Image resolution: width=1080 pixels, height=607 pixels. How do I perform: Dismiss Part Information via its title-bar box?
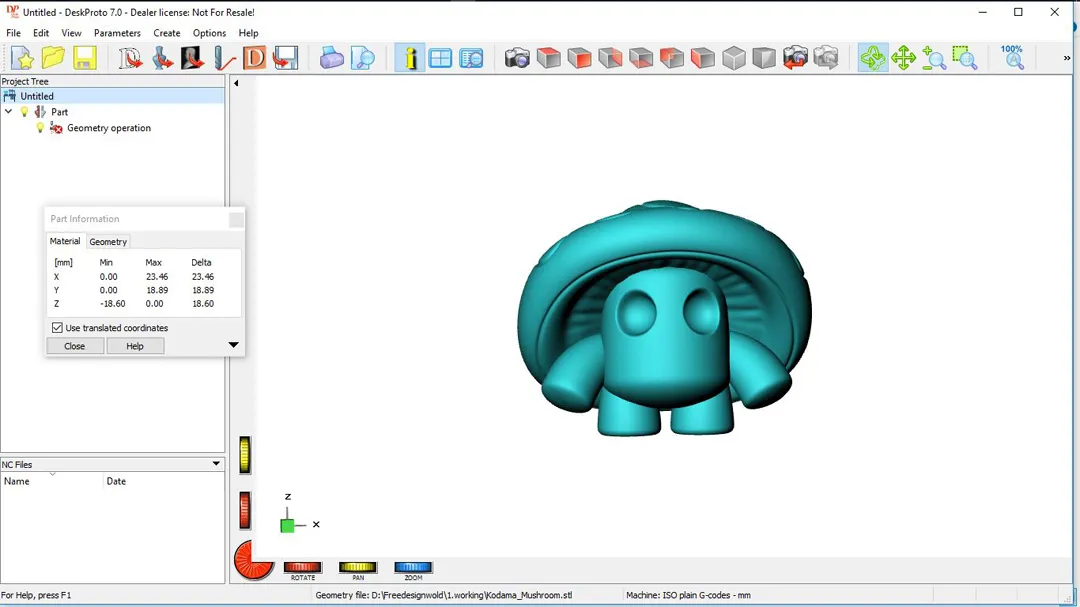(236, 219)
